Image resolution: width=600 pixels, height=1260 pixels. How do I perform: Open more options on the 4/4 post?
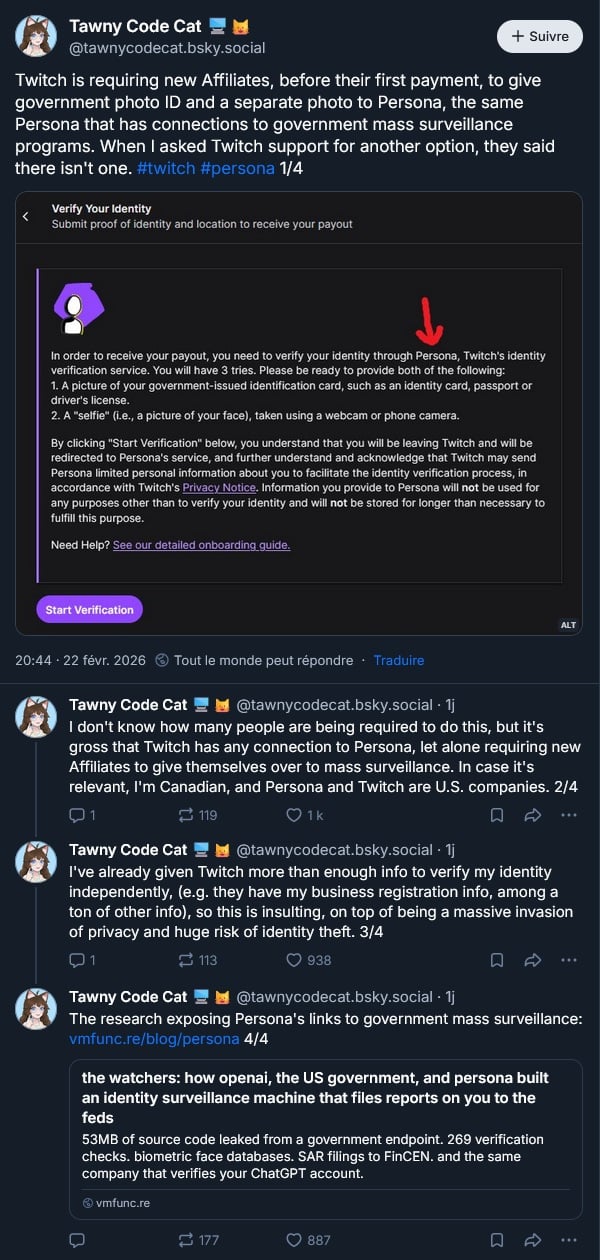pos(569,1240)
